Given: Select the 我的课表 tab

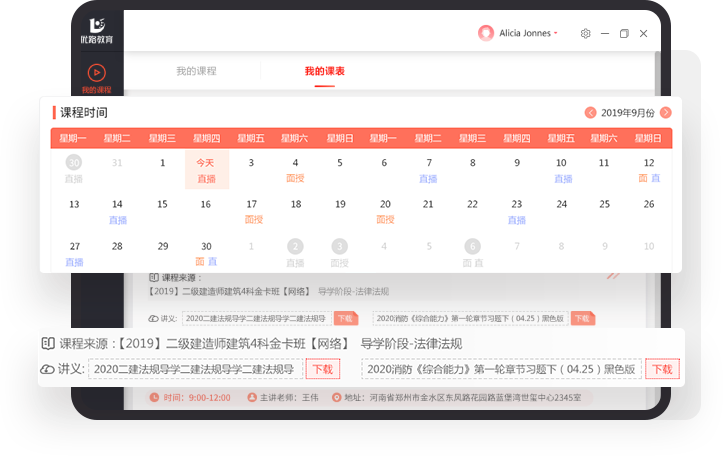Looking at the screenshot, I should click(325, 71).
